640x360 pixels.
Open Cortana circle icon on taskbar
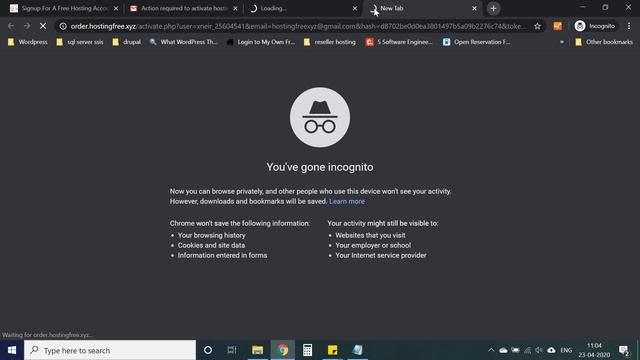tap(208, 350)
